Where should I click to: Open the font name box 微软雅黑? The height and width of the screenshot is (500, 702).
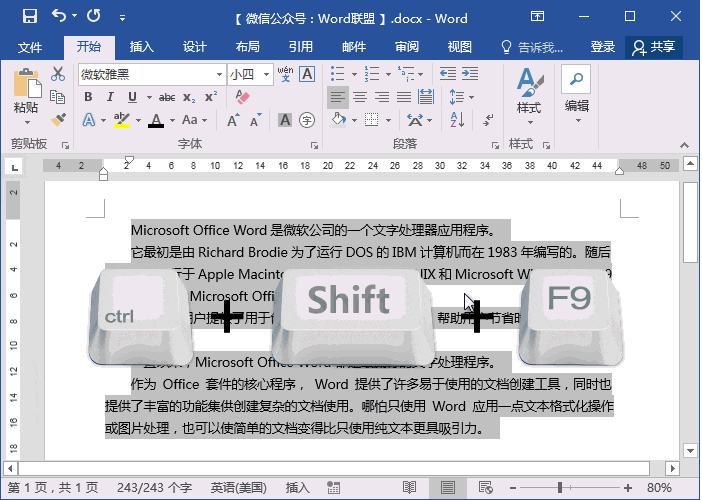(152, 74)
